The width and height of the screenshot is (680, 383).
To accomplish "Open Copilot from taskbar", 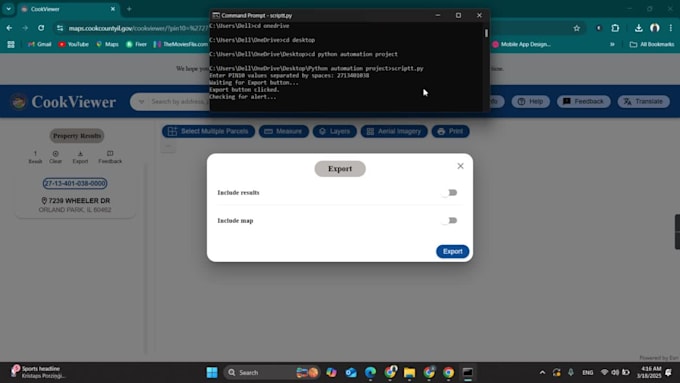I will (x=331, y=372).
